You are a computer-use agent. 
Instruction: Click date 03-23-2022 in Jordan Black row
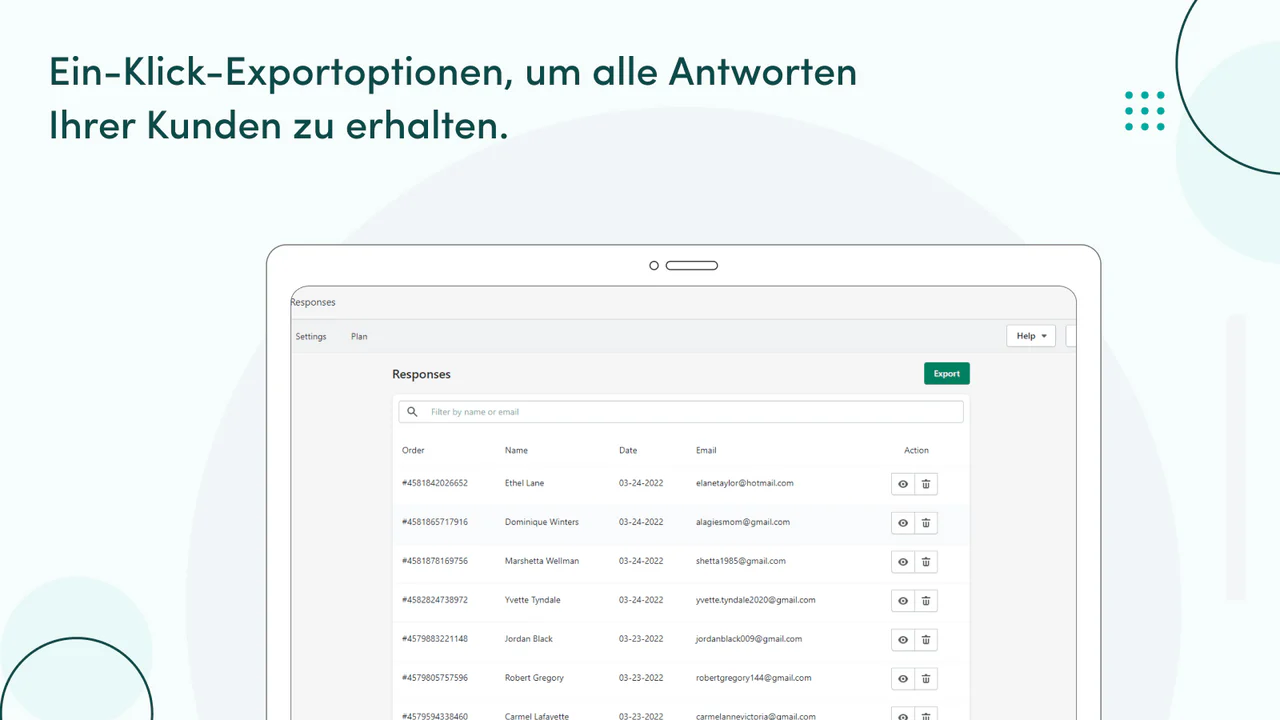click(x=641, y=639)
